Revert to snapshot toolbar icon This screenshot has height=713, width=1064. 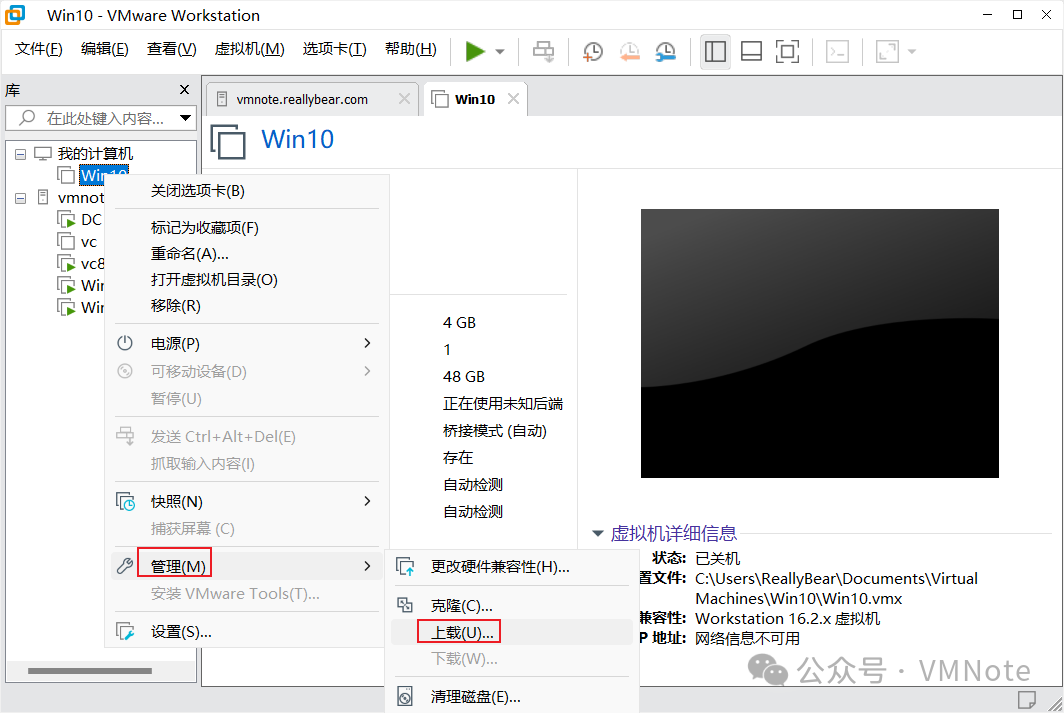point(629,52)
